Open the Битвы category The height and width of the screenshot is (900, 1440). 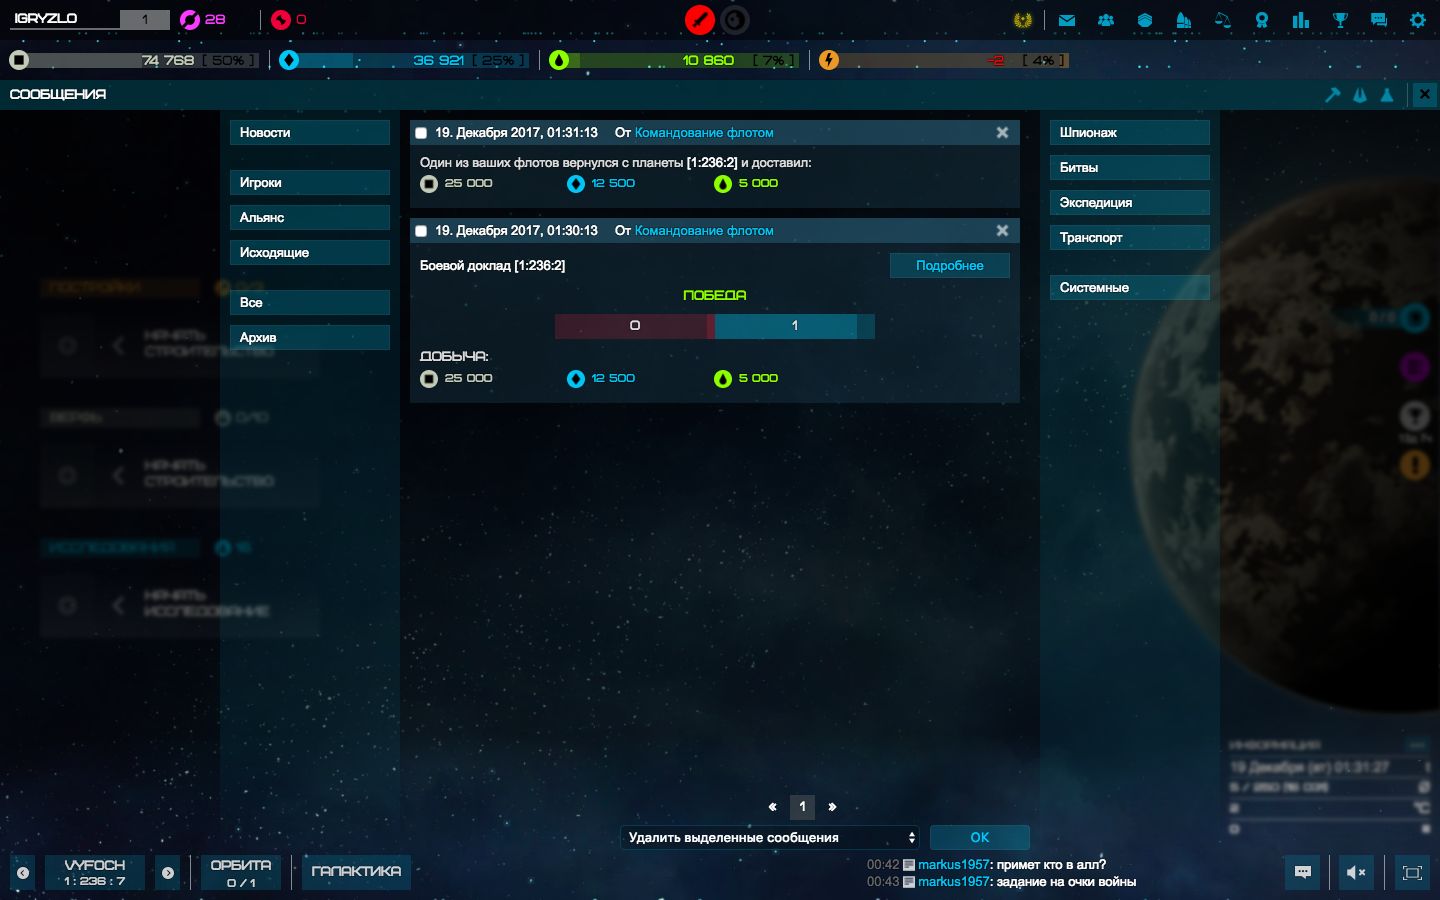(x=1130, y=168)
